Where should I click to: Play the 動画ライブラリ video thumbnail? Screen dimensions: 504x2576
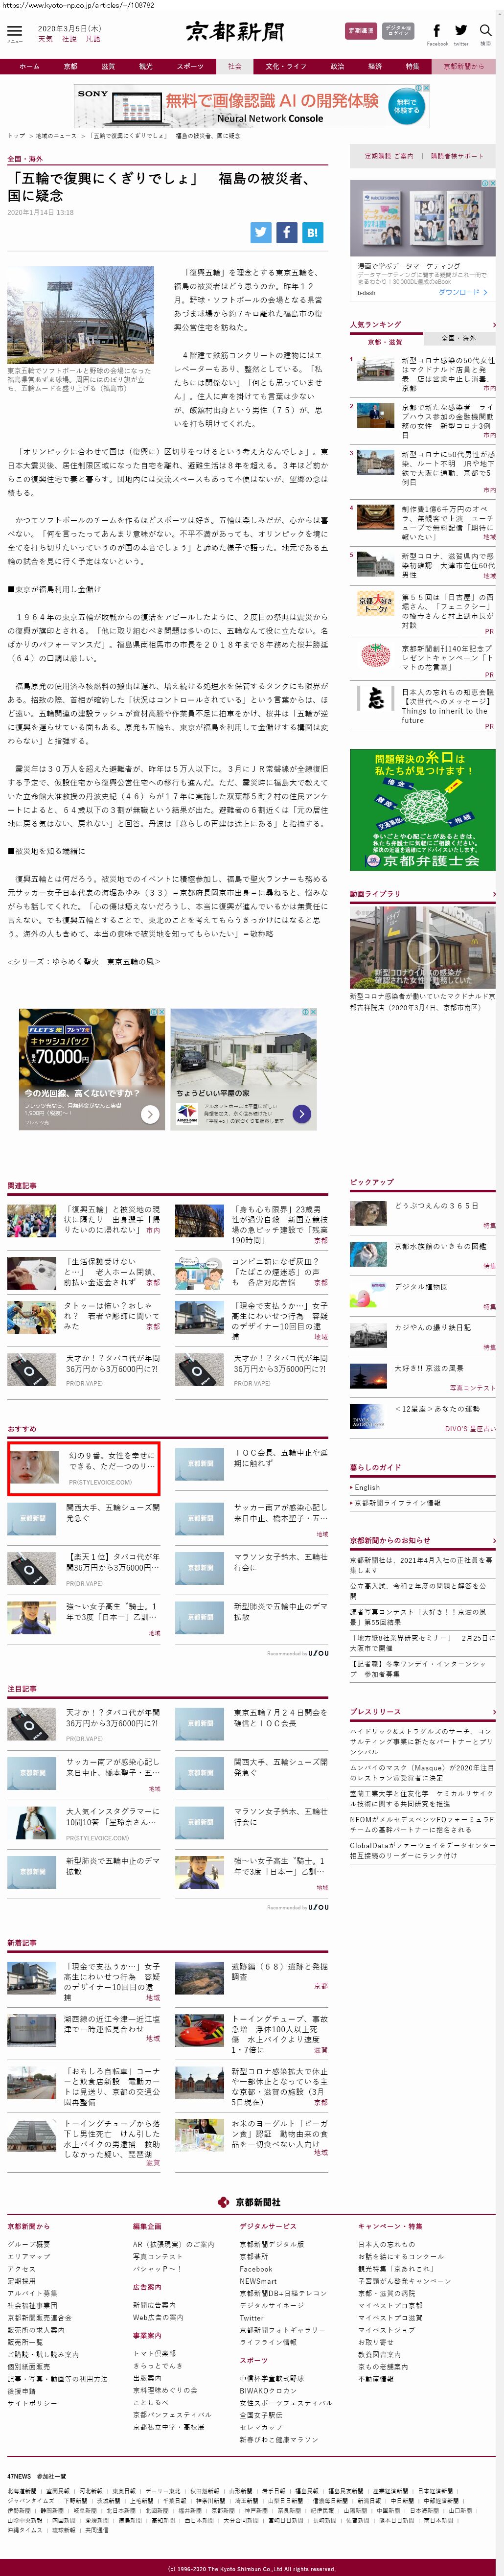(x=421, y=946)
